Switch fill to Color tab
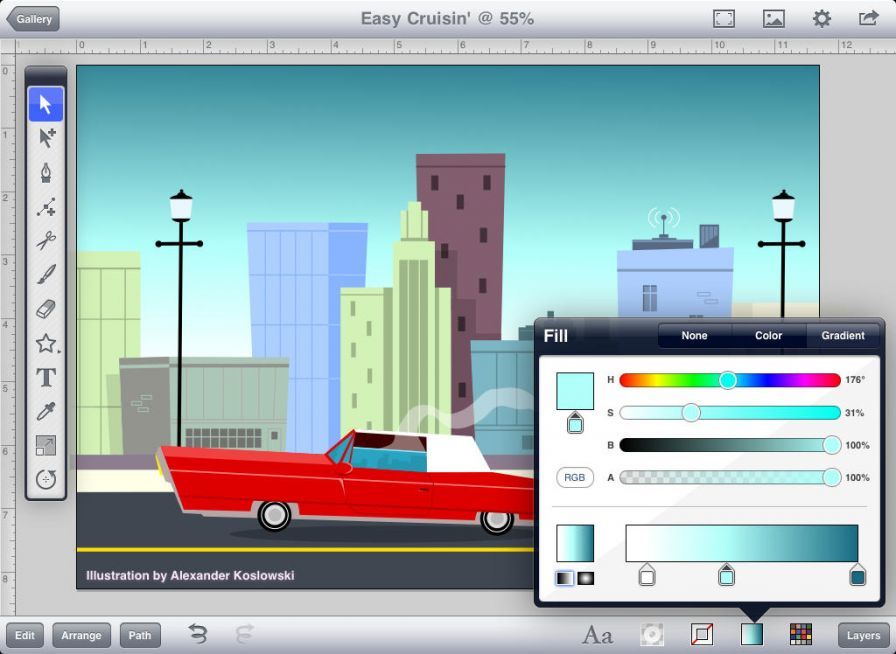Image resolution: width=896 pixels, height=654 pixels. pyautogui.click(x=768, y=336)
